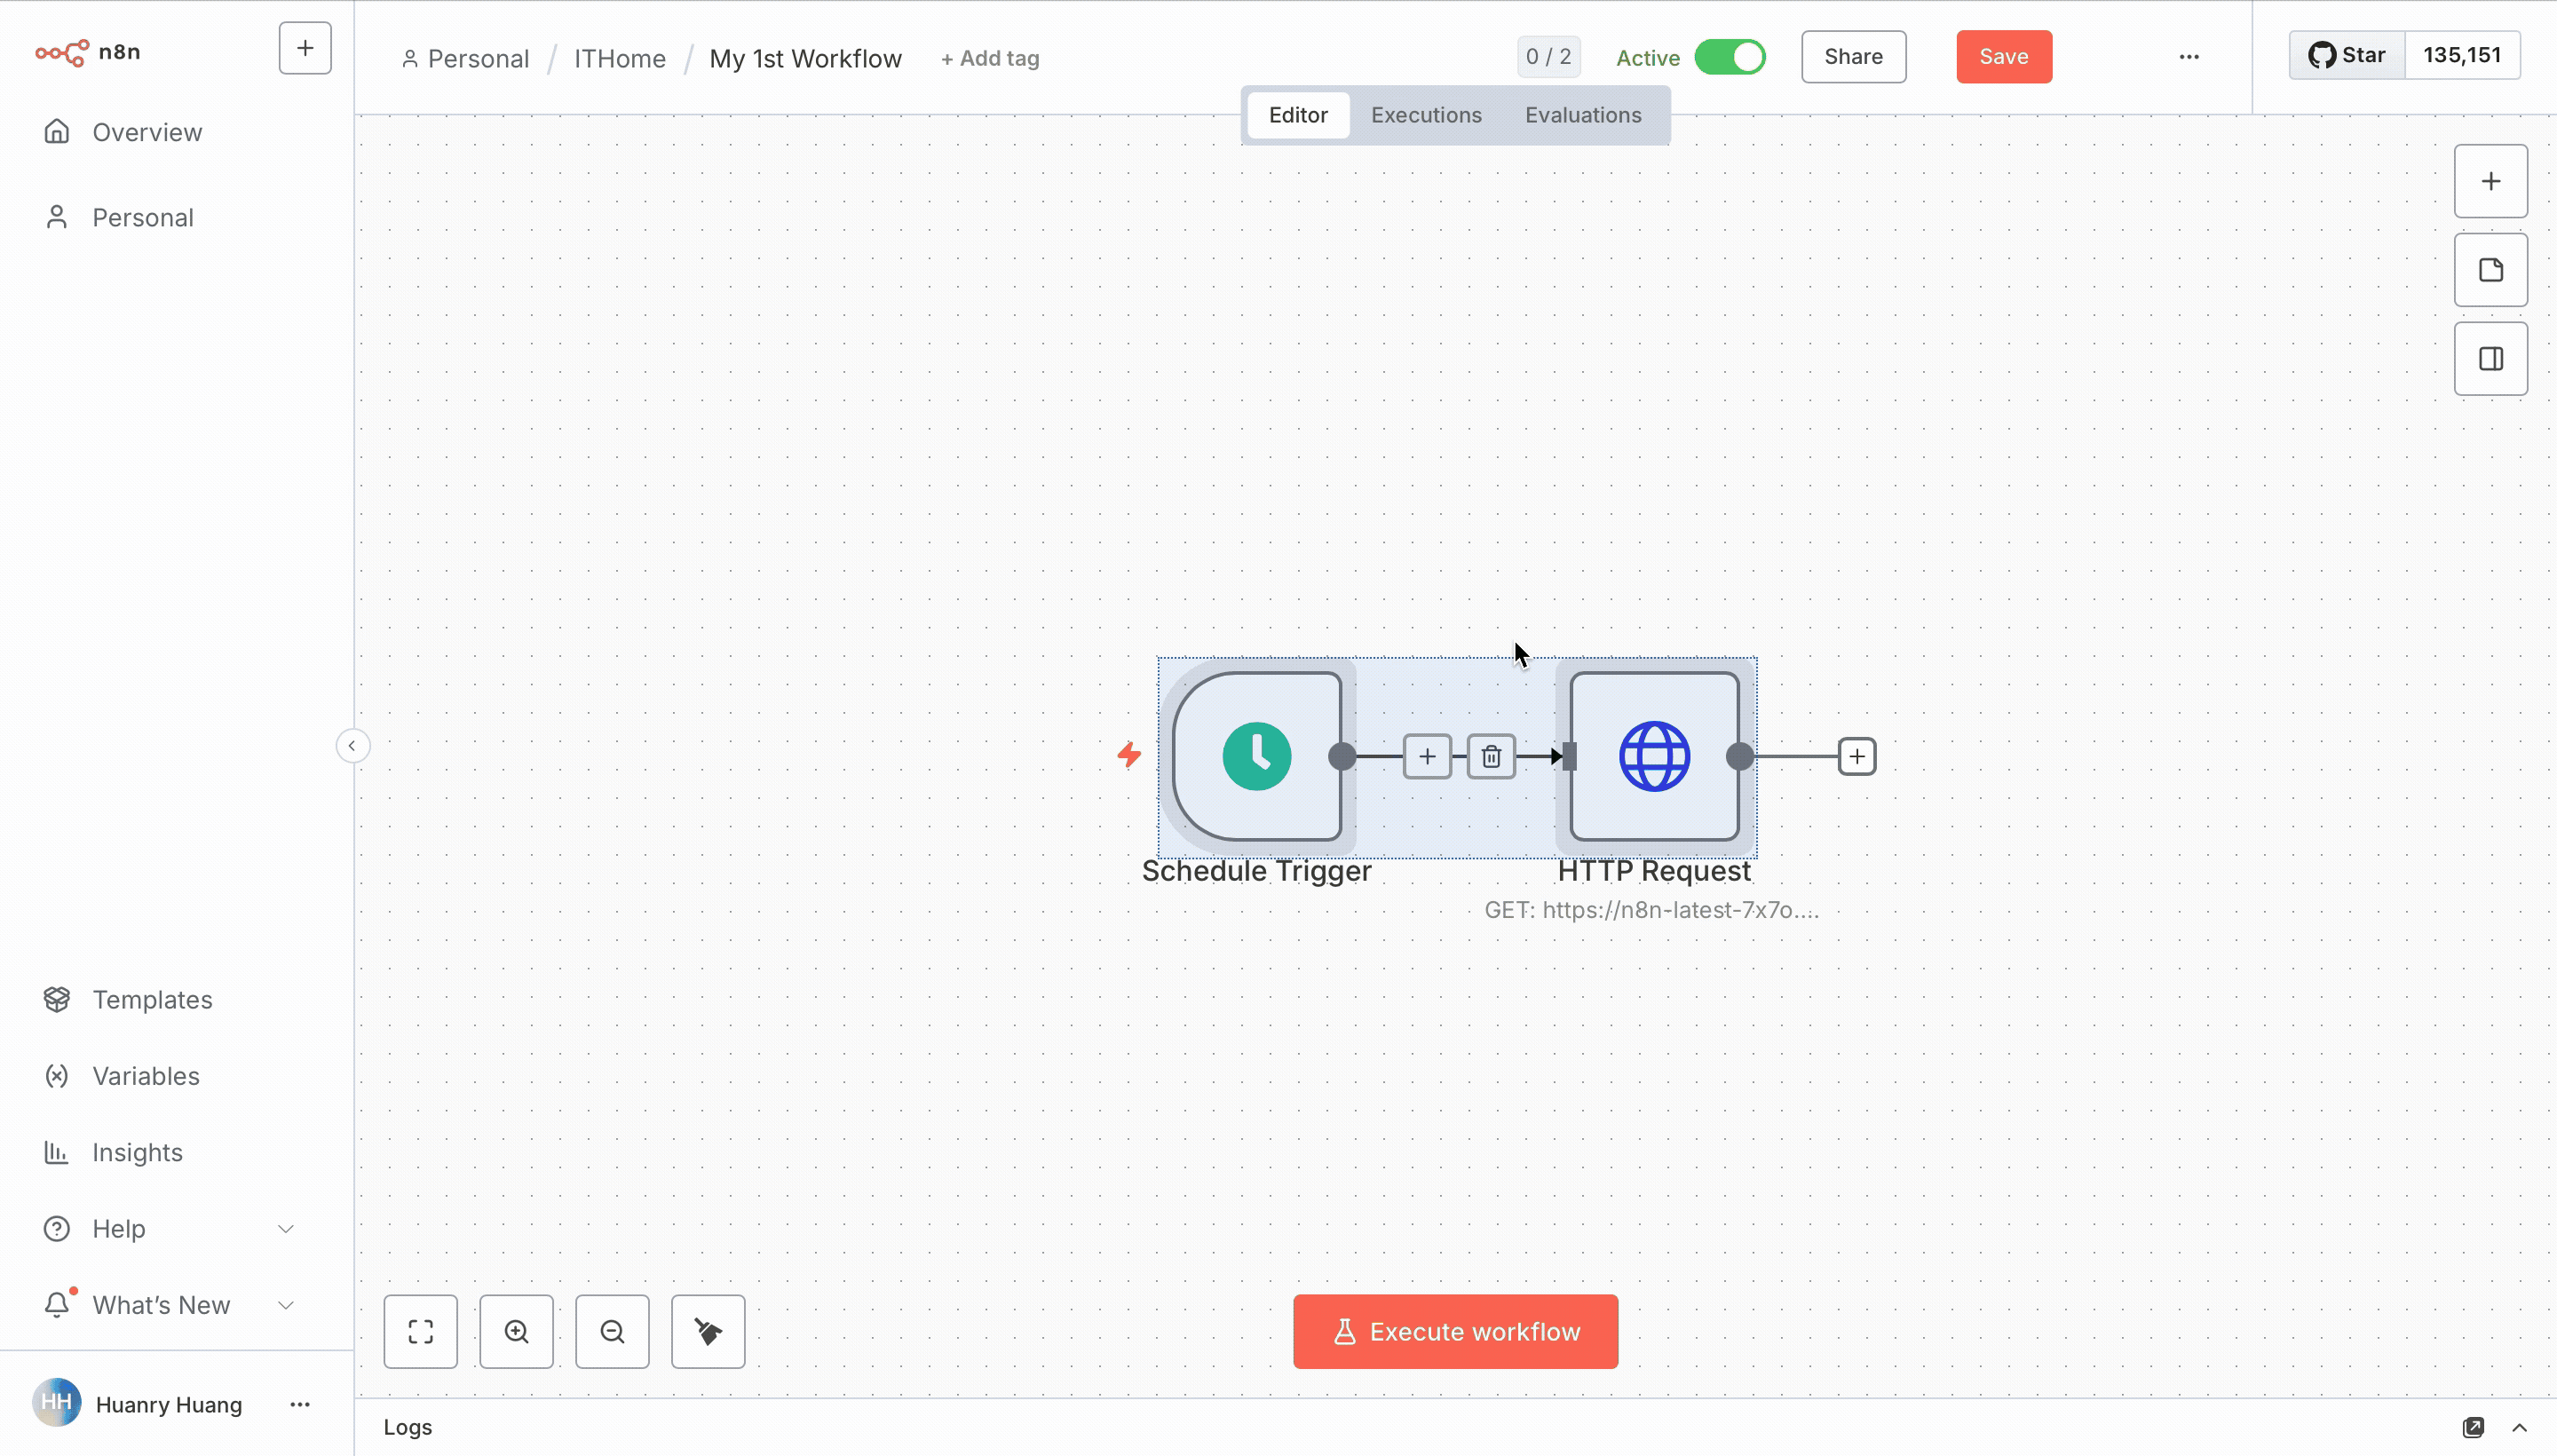
Task: Open Templates from the sidebar
Action: [152, 999]
